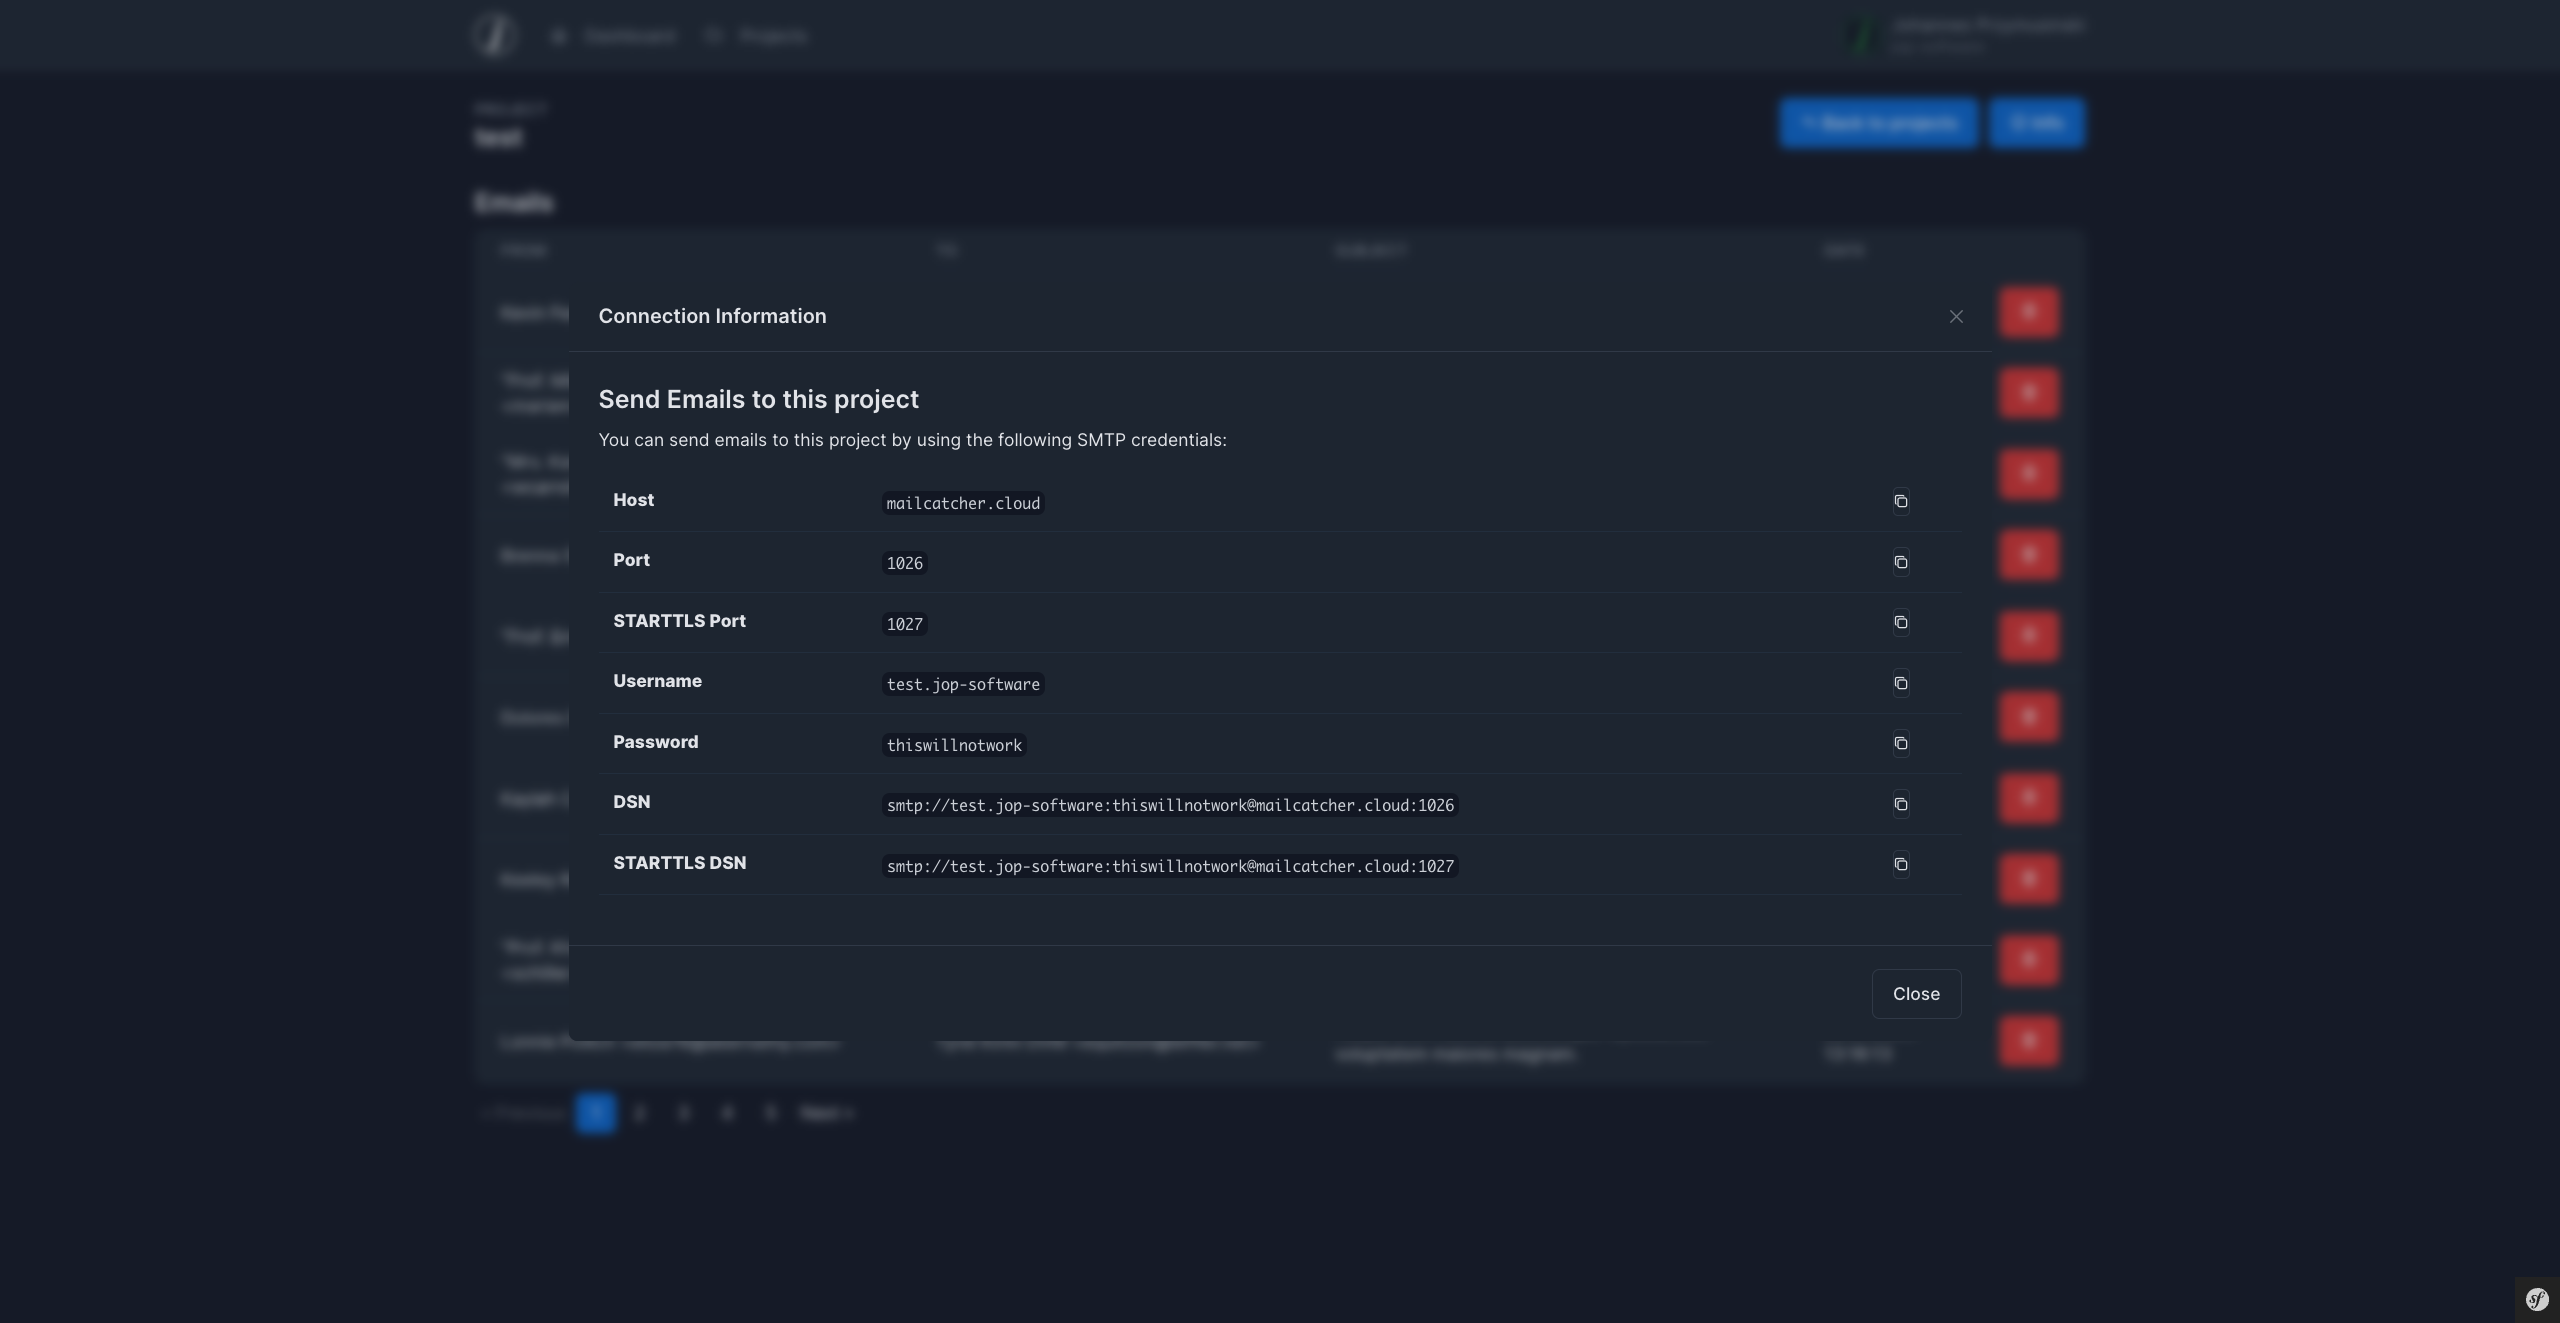Viewport: 2560px width, 1323px height.
Task: Go to the next page of emails
Action: [x=826, y=1112]
